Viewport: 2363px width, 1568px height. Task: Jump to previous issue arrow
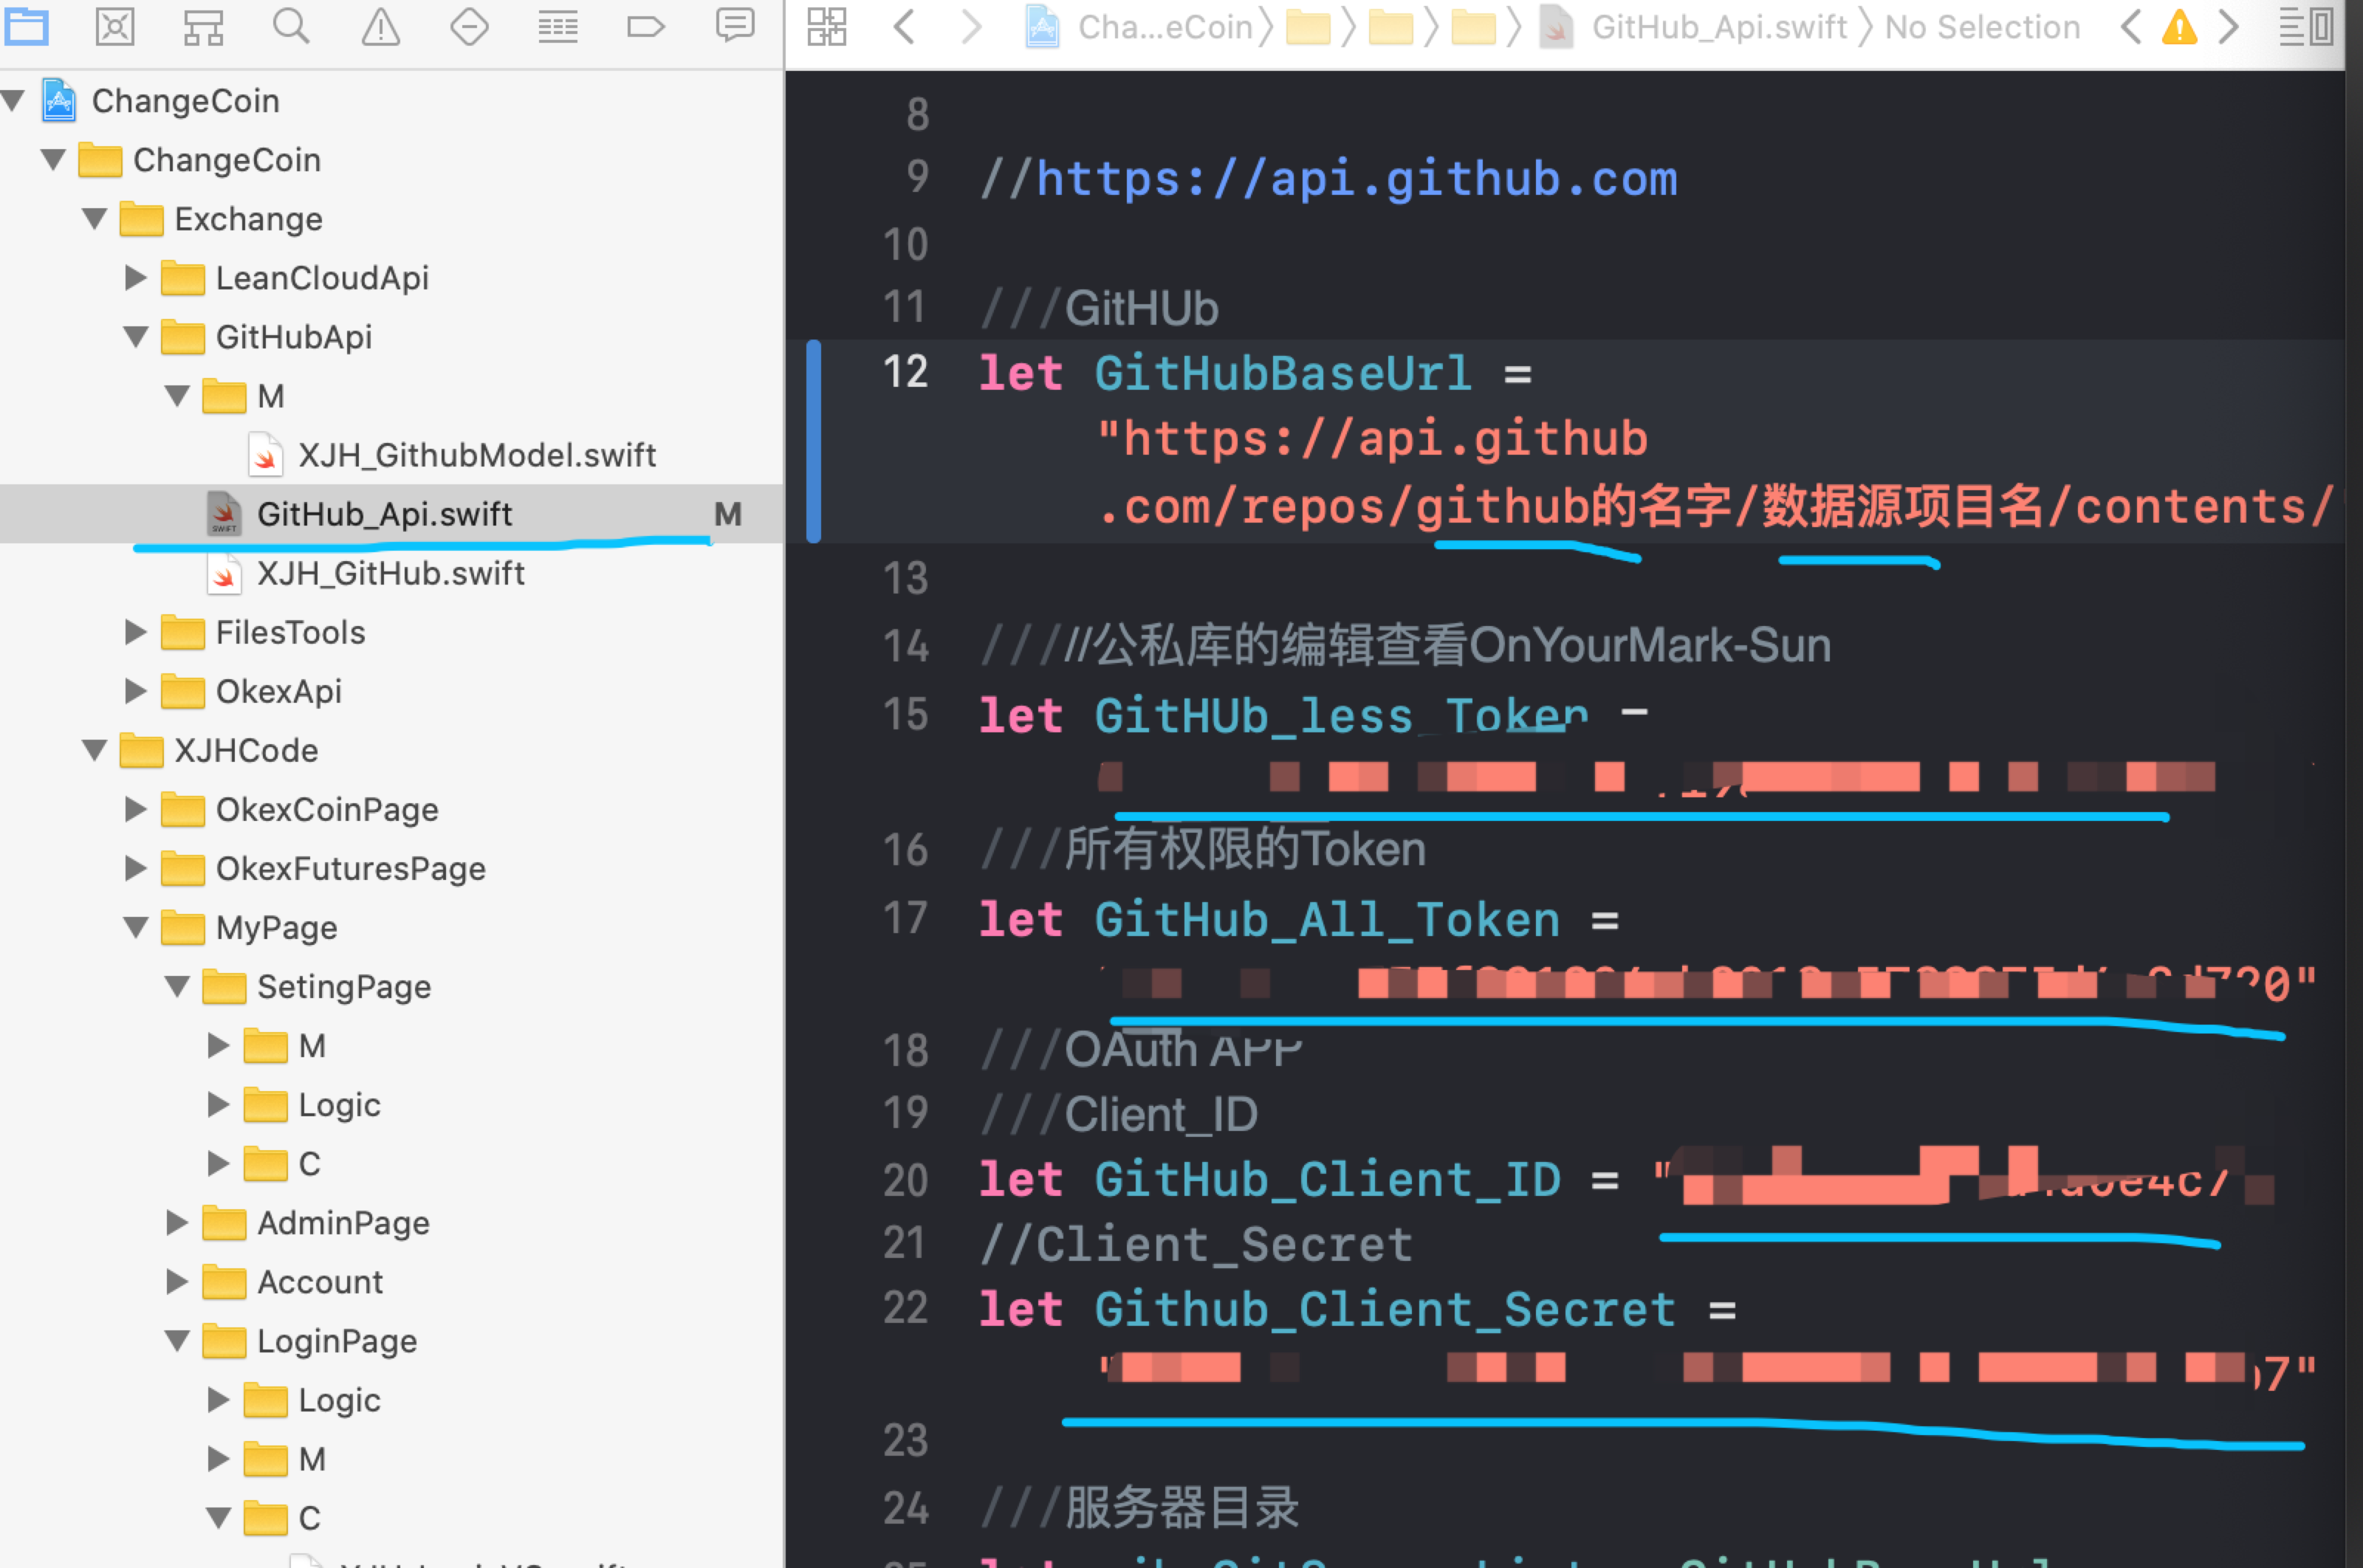[x=2130, y=27]
